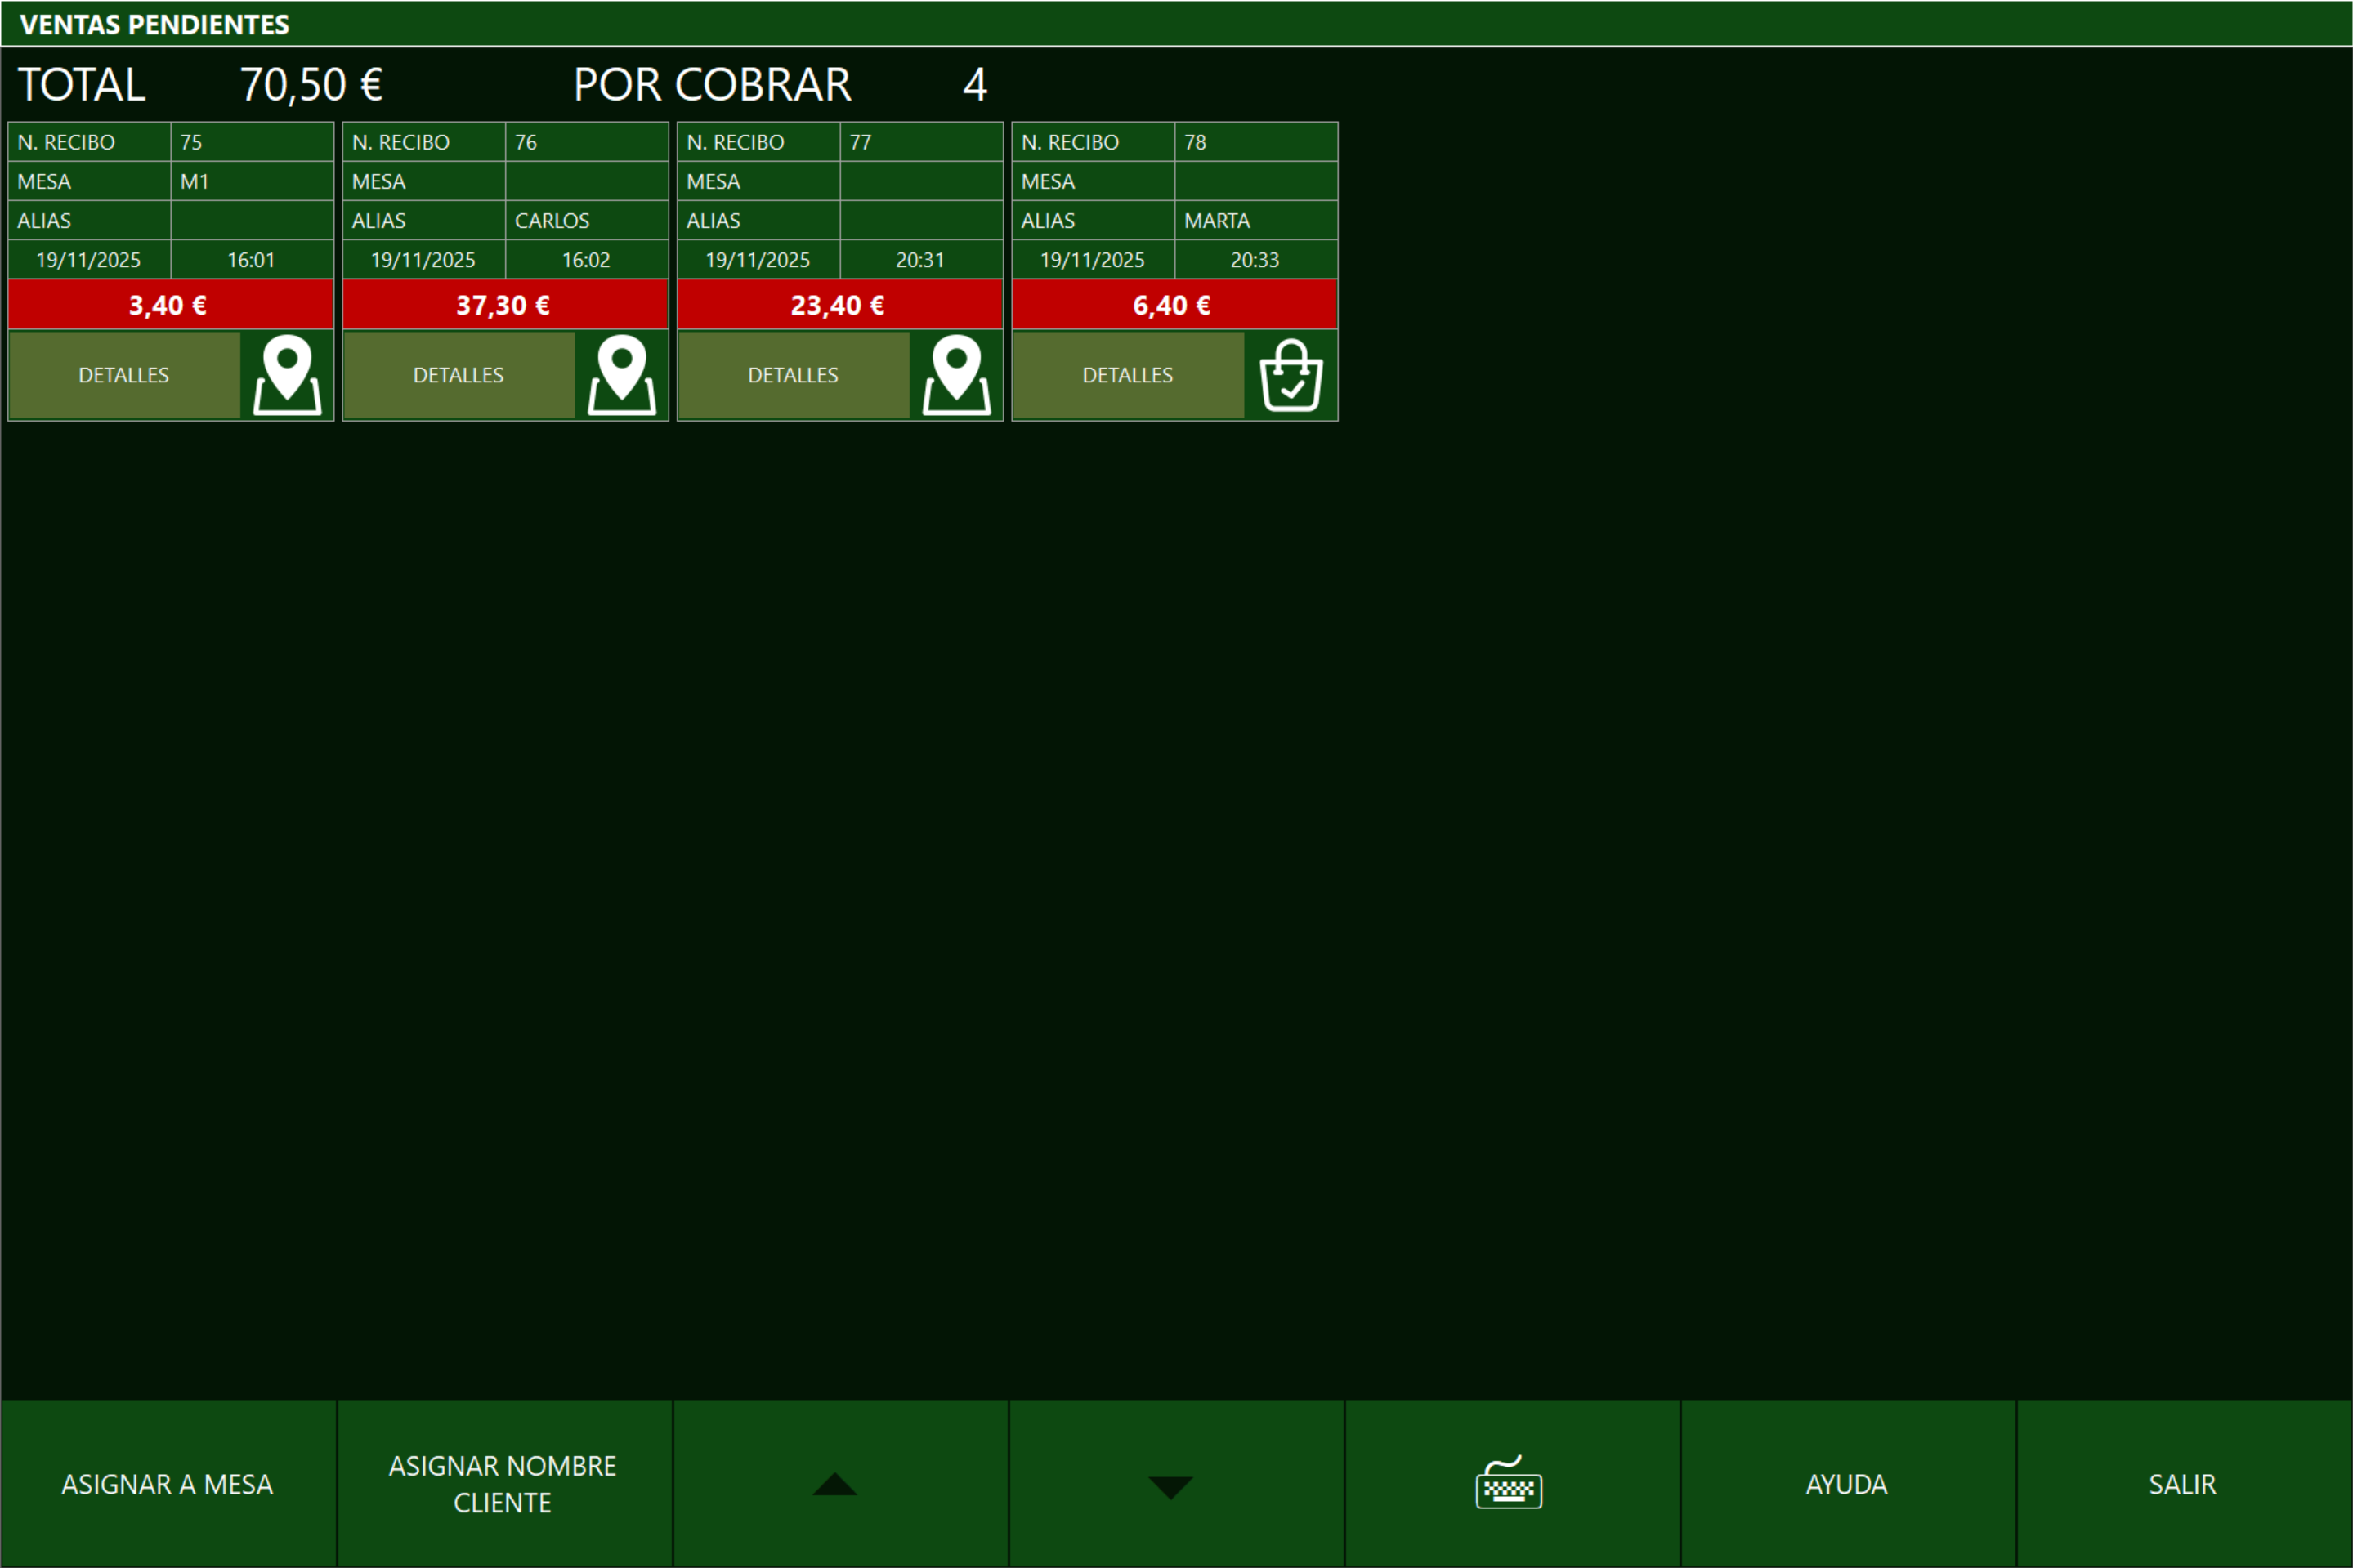Select table M1 cell on receipt 75
Image resolution: width=2353 pixels, height=1568 pixels.
tap(251, 181)
